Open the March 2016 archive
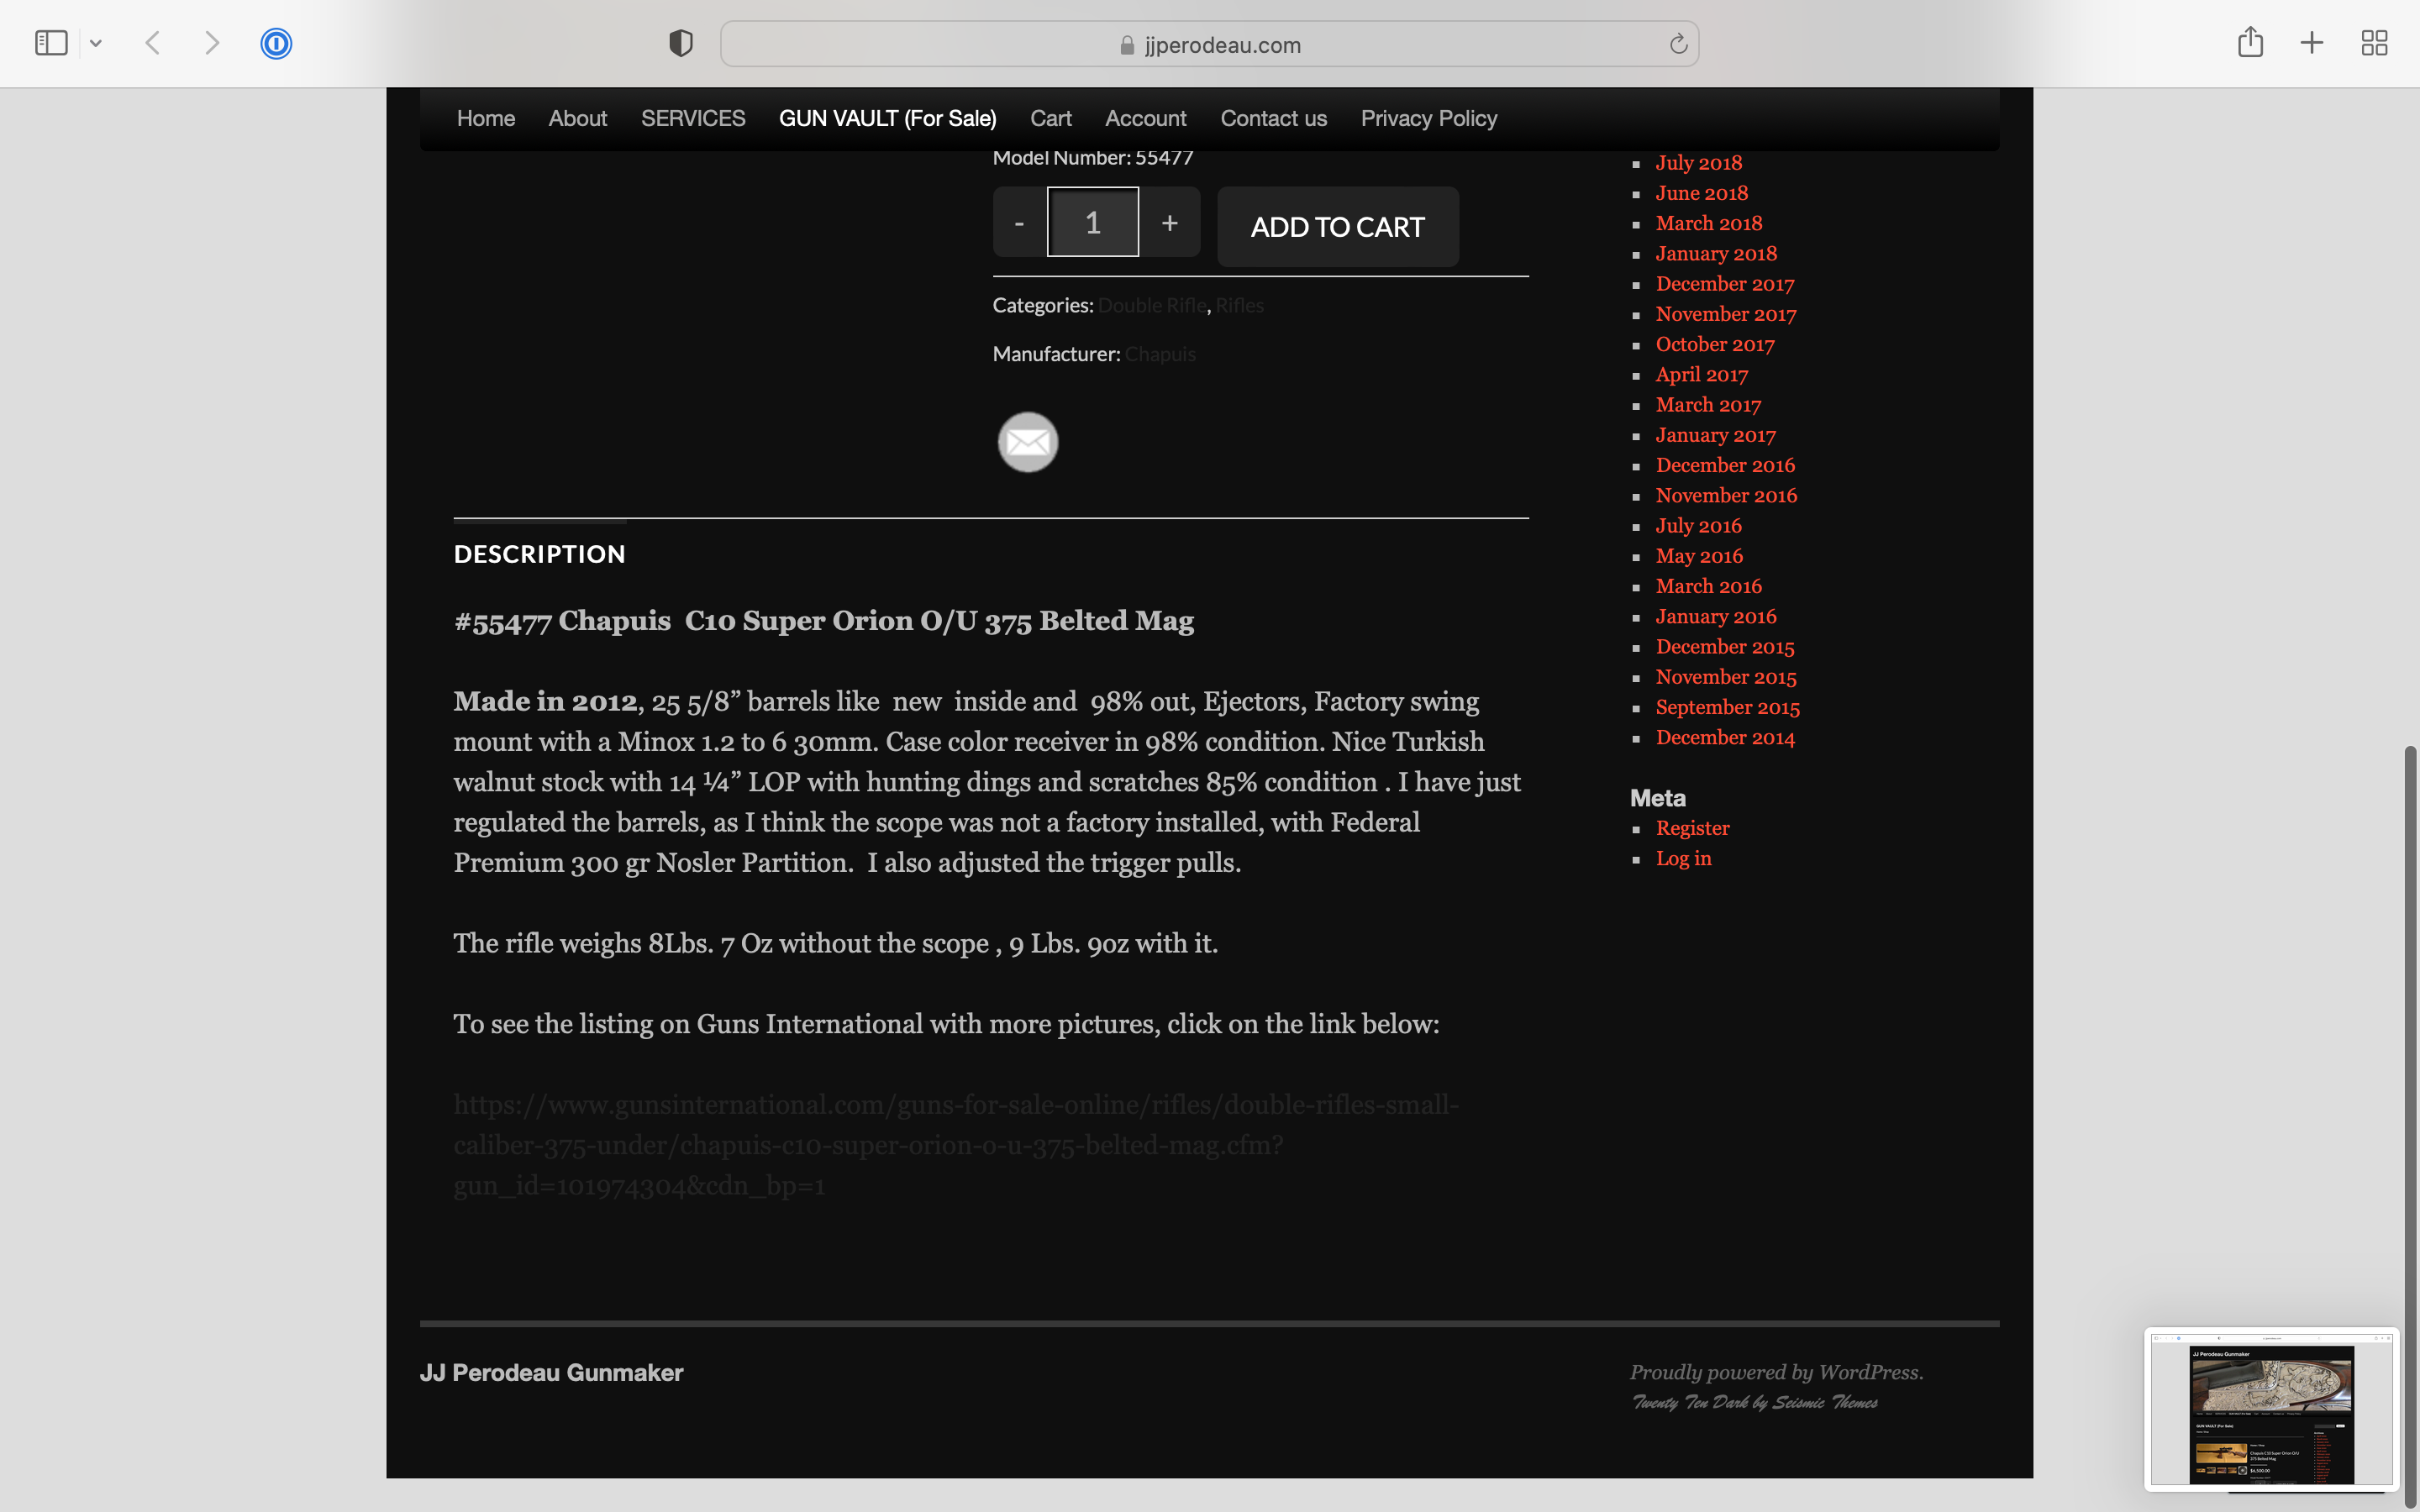Image resolution: width=2420 pixels, height=1512 pixels. pyautogui.click(x=1708, y=586)
